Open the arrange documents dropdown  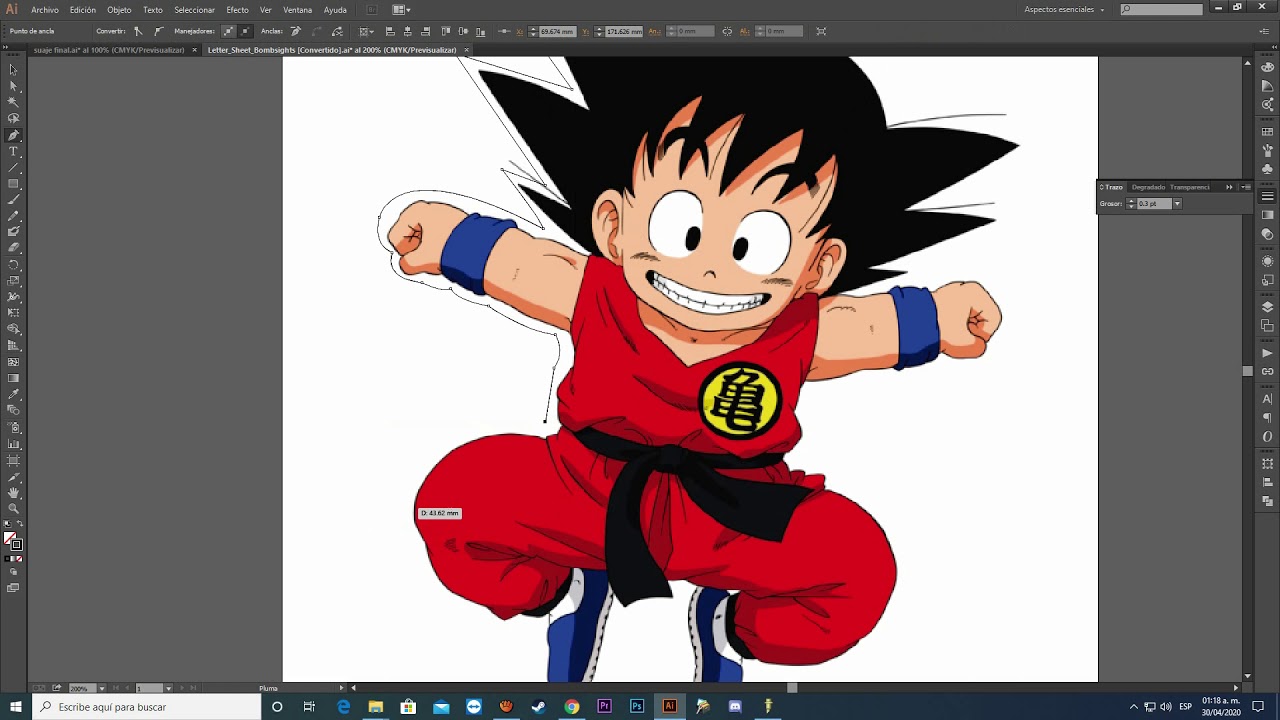[x=401, y=9]
